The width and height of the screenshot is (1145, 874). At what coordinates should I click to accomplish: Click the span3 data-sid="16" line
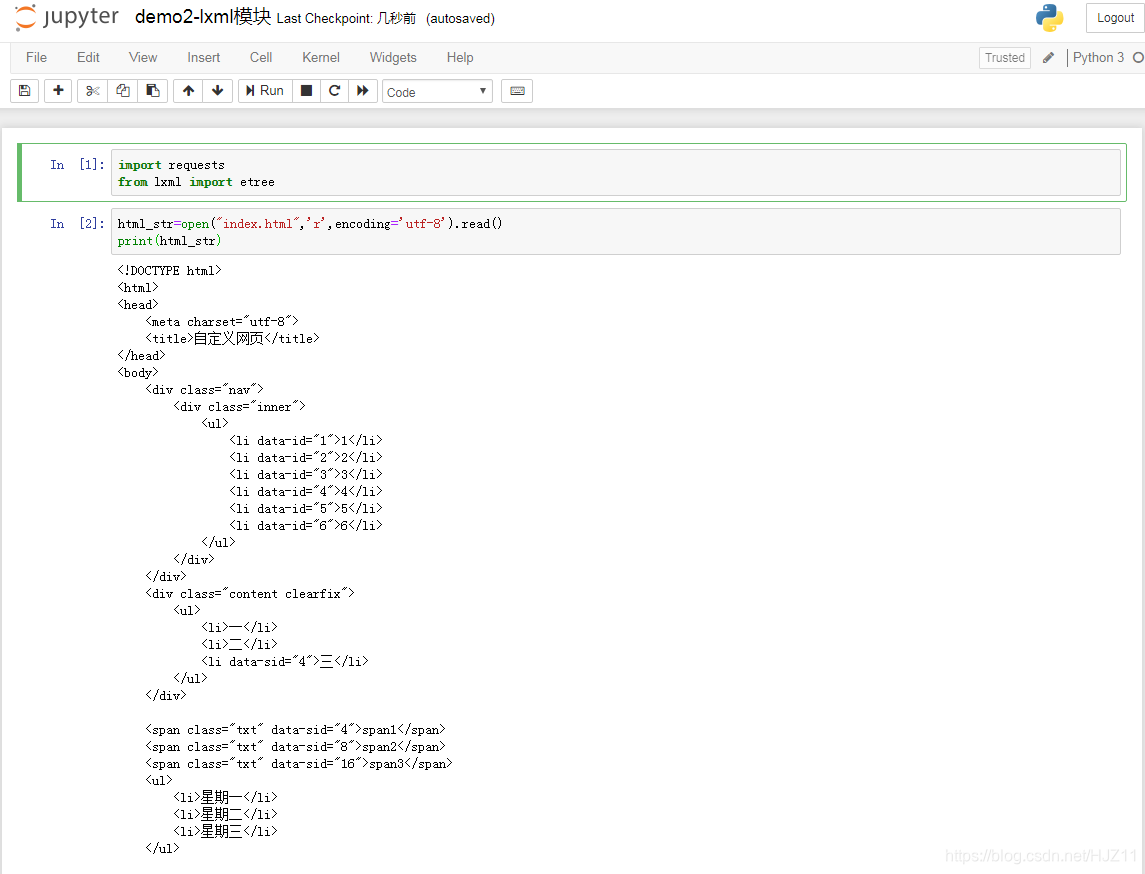point(299,763)
